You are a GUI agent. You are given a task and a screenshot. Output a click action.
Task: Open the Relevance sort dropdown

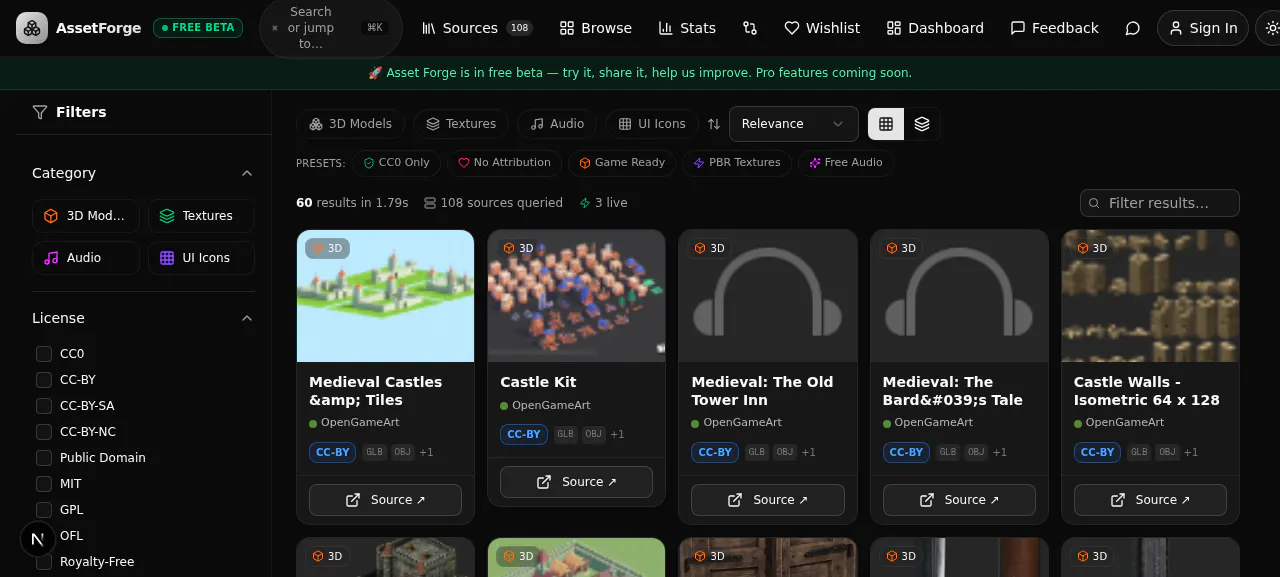click(x=794, y=124)
